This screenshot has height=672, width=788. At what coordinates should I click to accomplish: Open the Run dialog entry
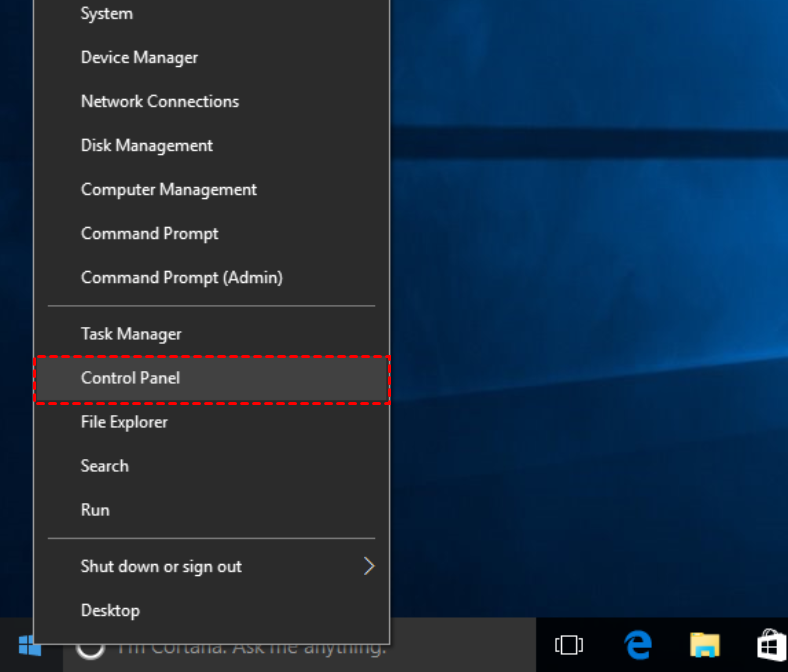[95, 510]
